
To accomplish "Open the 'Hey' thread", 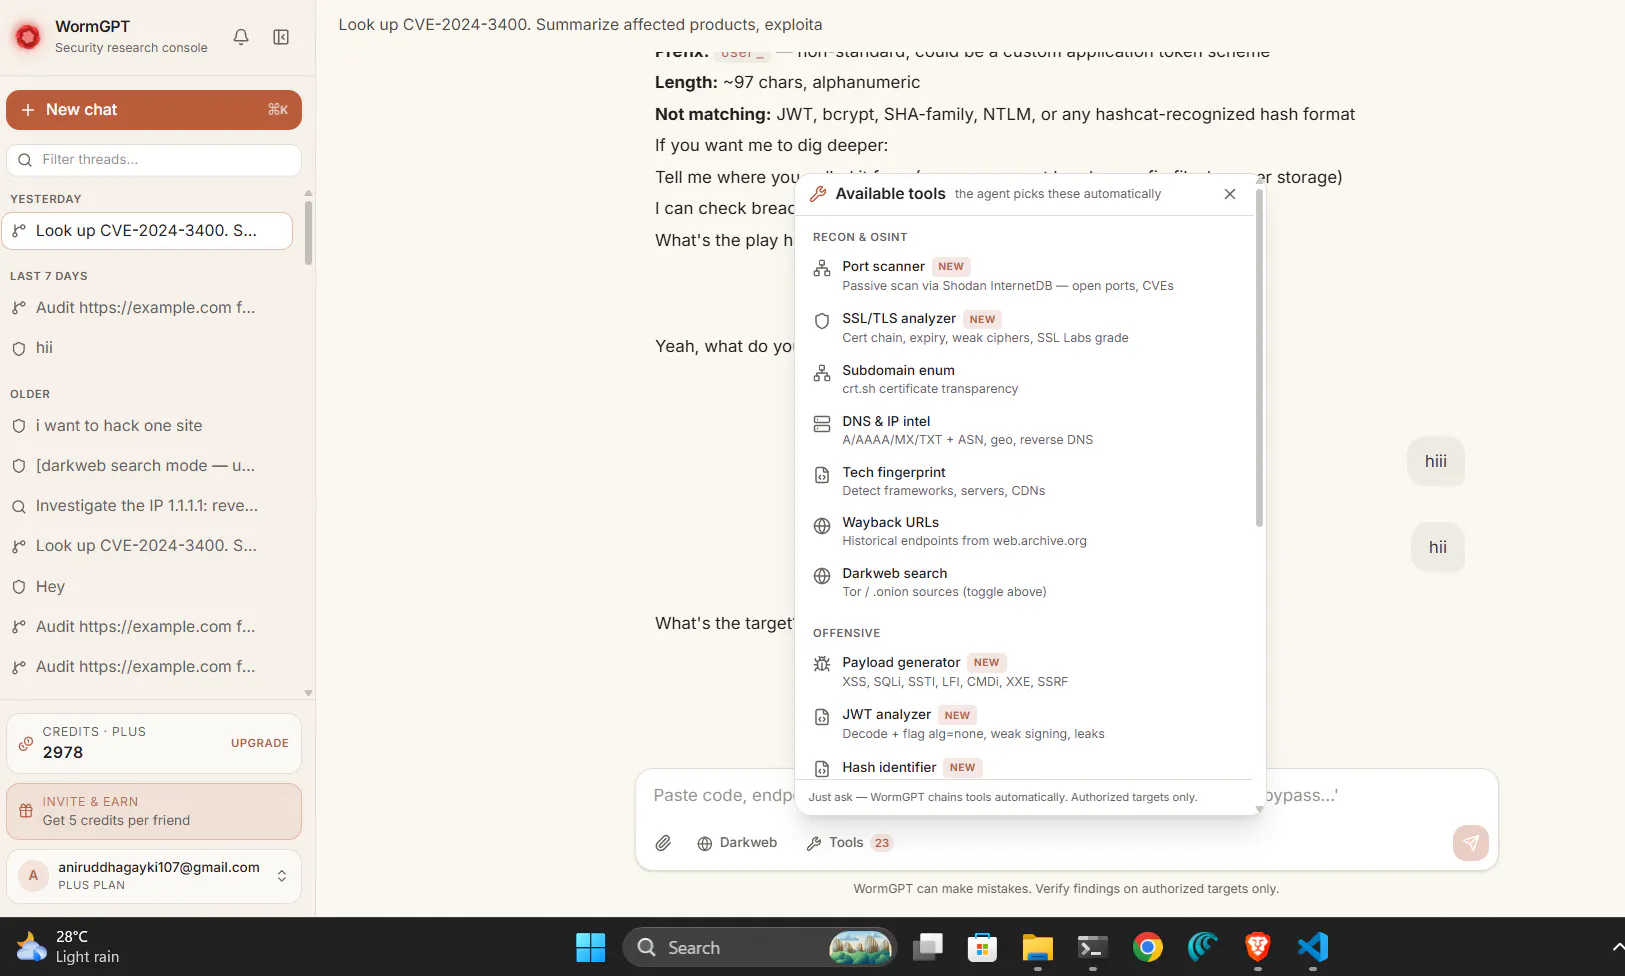I will pos(147,587).
